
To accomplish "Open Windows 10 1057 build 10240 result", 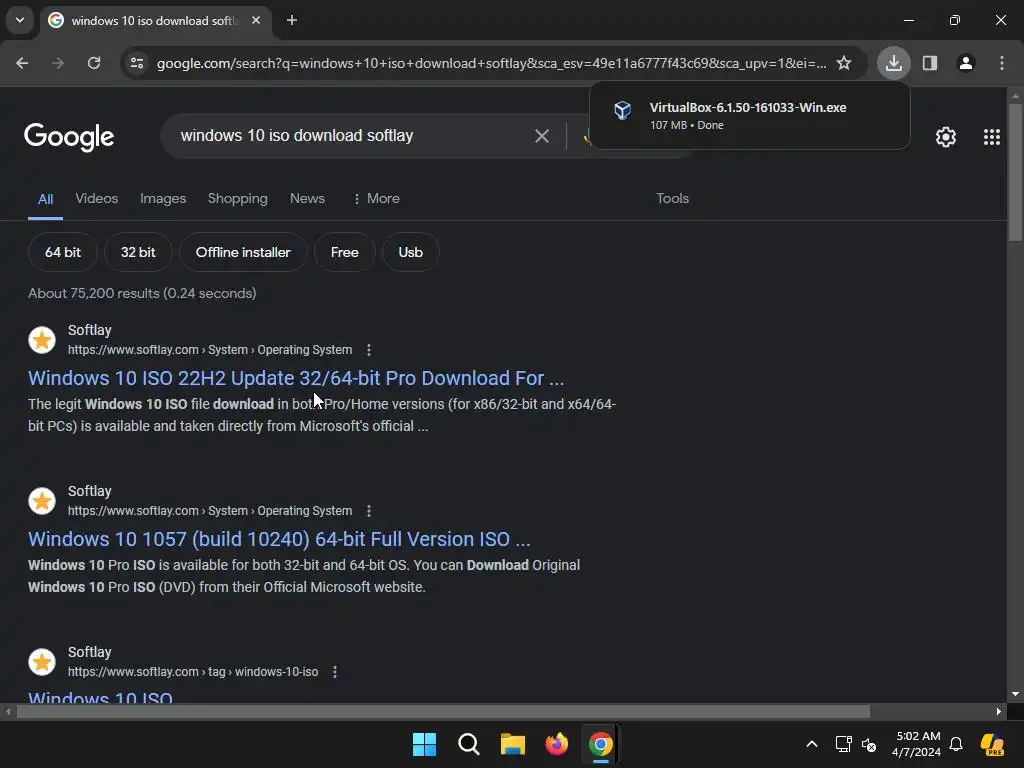I will 279,539.
